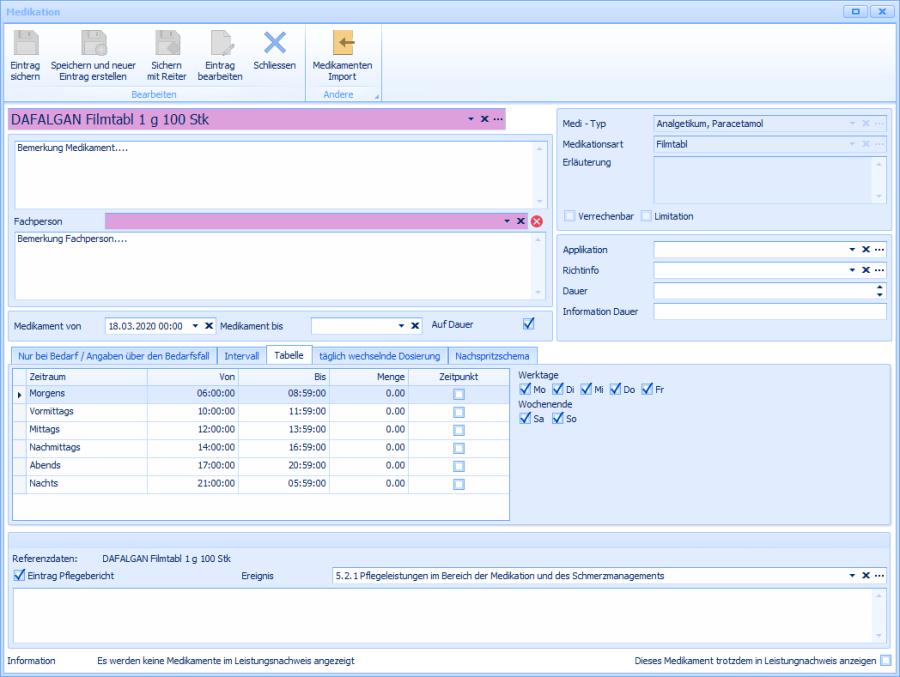This screenshot has width=900, height=677.
Task: Toggle the Auf Dauer checkbox
Action: pos(529,324)
